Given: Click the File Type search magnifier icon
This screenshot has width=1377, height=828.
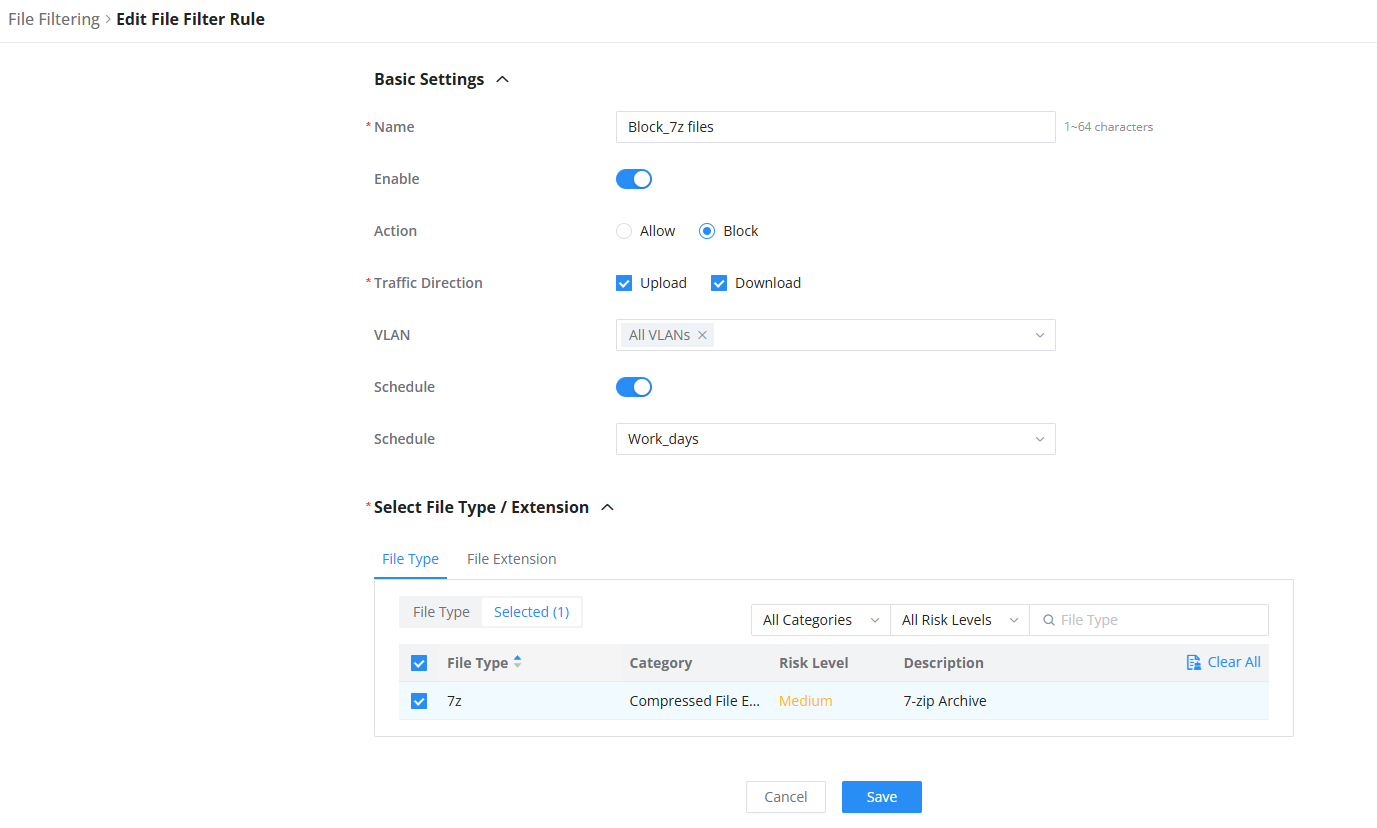Looking at the screenshot, I should click(1048, 620).
